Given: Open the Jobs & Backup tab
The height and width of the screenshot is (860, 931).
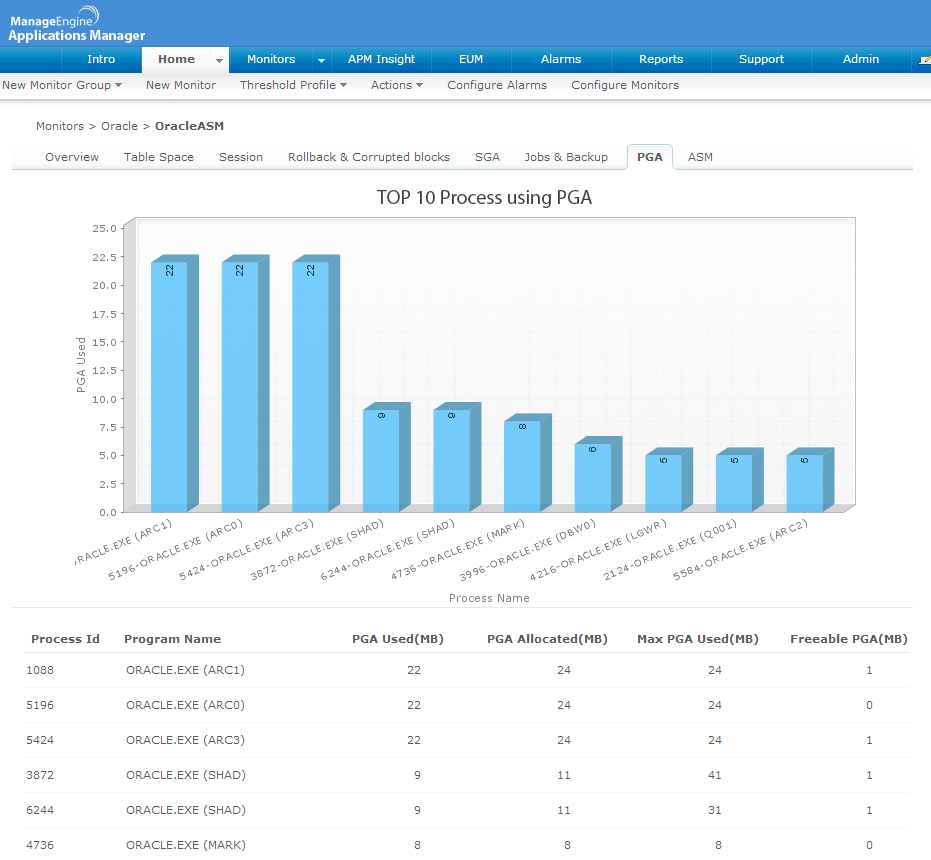Looking at the screenshot, I should click(x=566, y=157).
